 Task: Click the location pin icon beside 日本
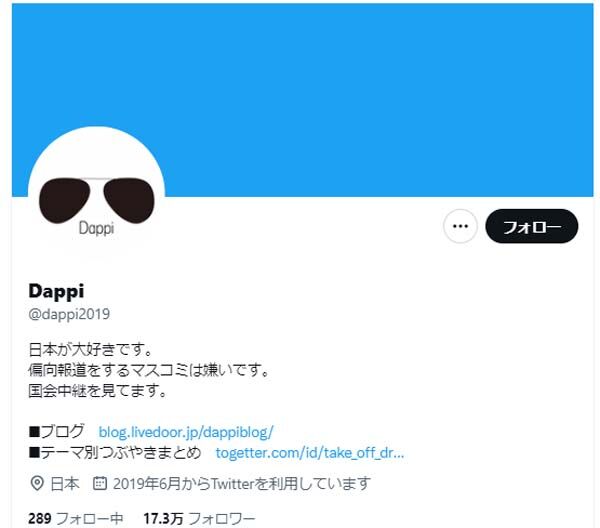[37, 483]
